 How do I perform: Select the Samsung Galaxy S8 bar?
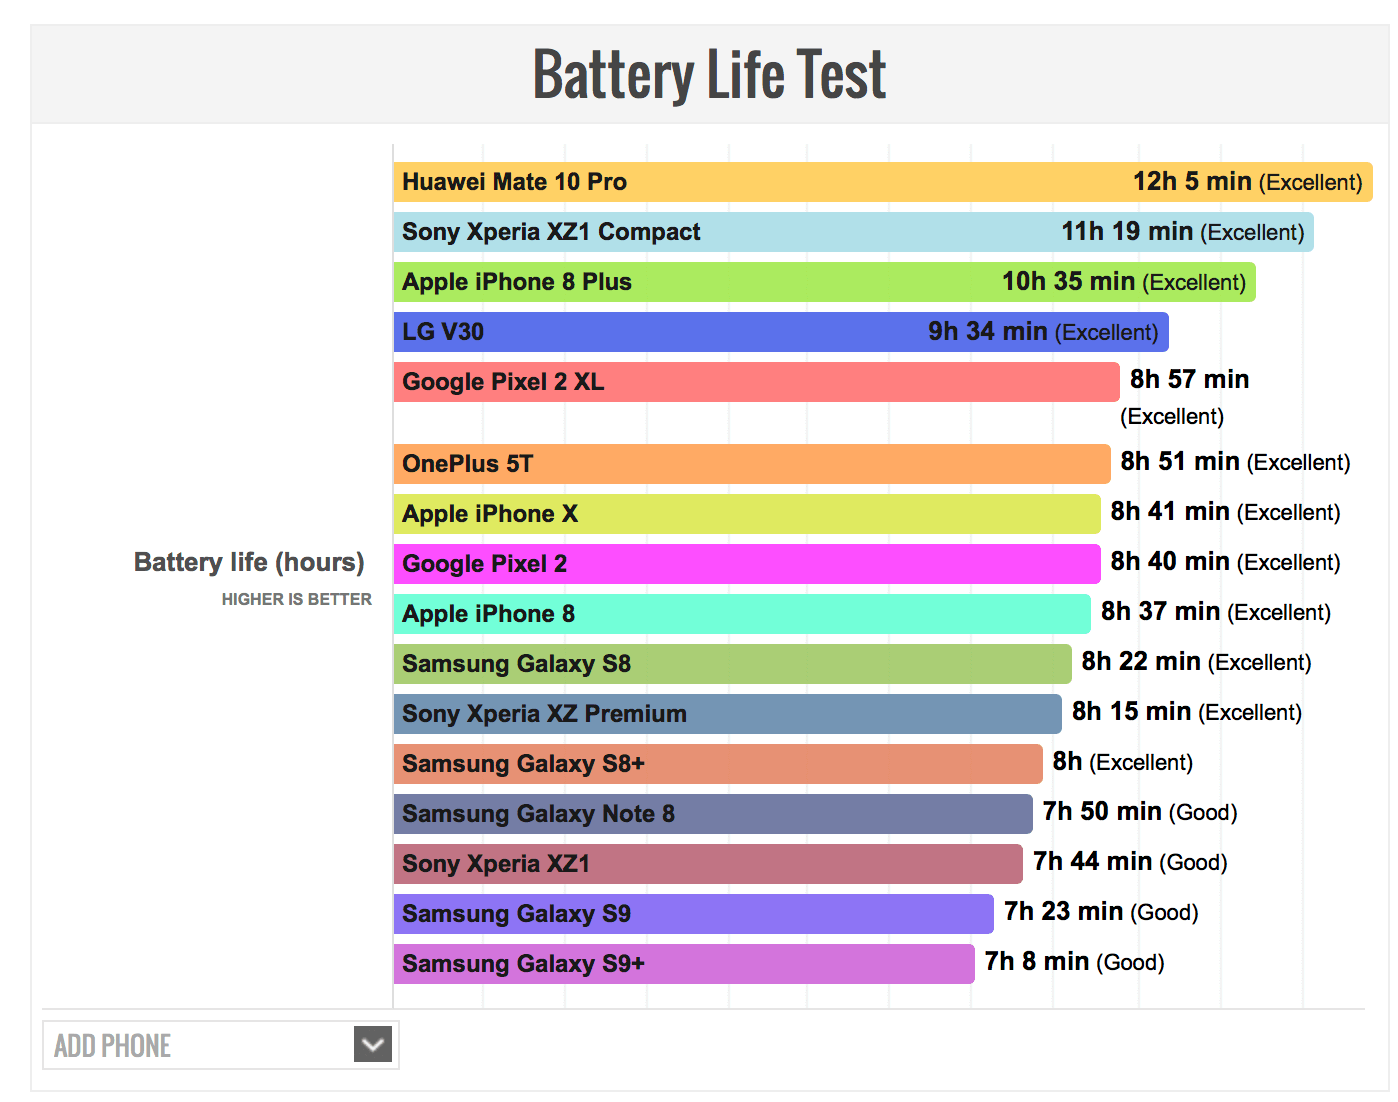[x=731, y=664]
